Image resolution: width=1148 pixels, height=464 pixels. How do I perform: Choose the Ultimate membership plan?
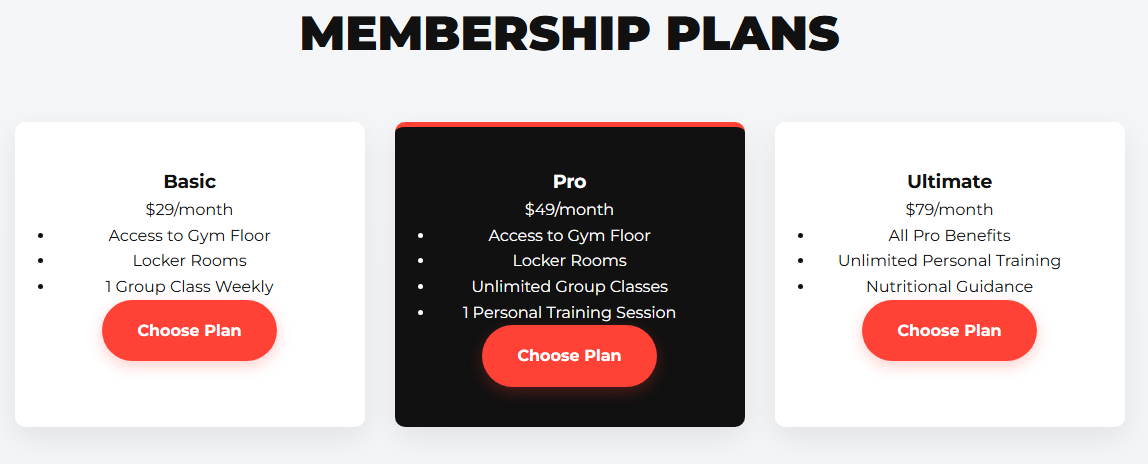(x=949, y=330)
